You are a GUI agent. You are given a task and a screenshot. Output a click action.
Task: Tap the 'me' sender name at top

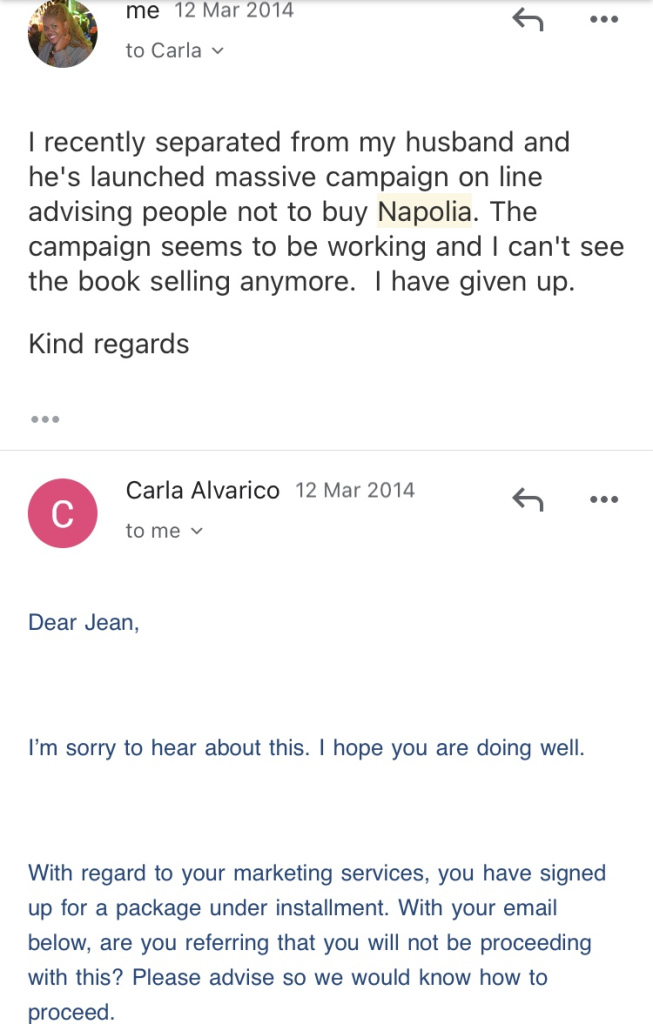tap(142, 11)
